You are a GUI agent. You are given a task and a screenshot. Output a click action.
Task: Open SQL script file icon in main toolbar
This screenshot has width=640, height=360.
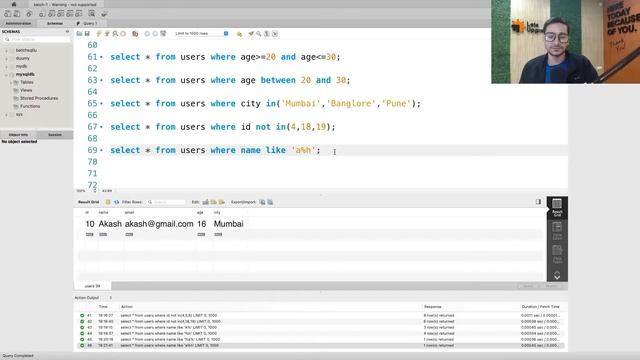(x=17, y=14)
